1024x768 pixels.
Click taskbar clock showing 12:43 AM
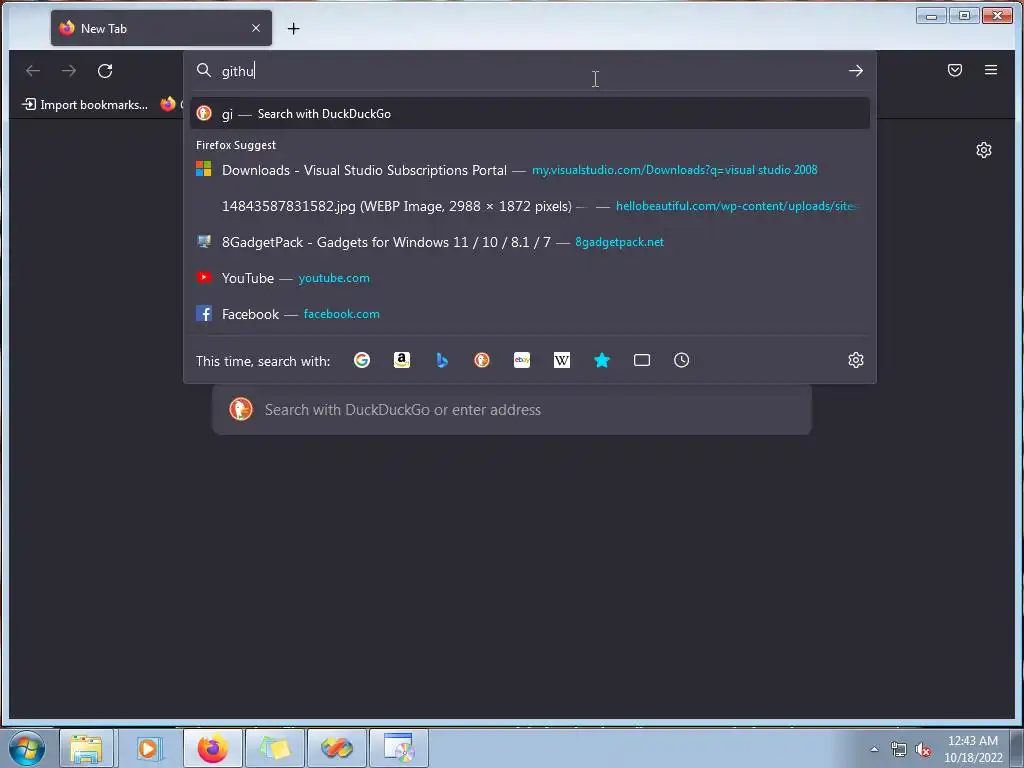pos(973,749)
